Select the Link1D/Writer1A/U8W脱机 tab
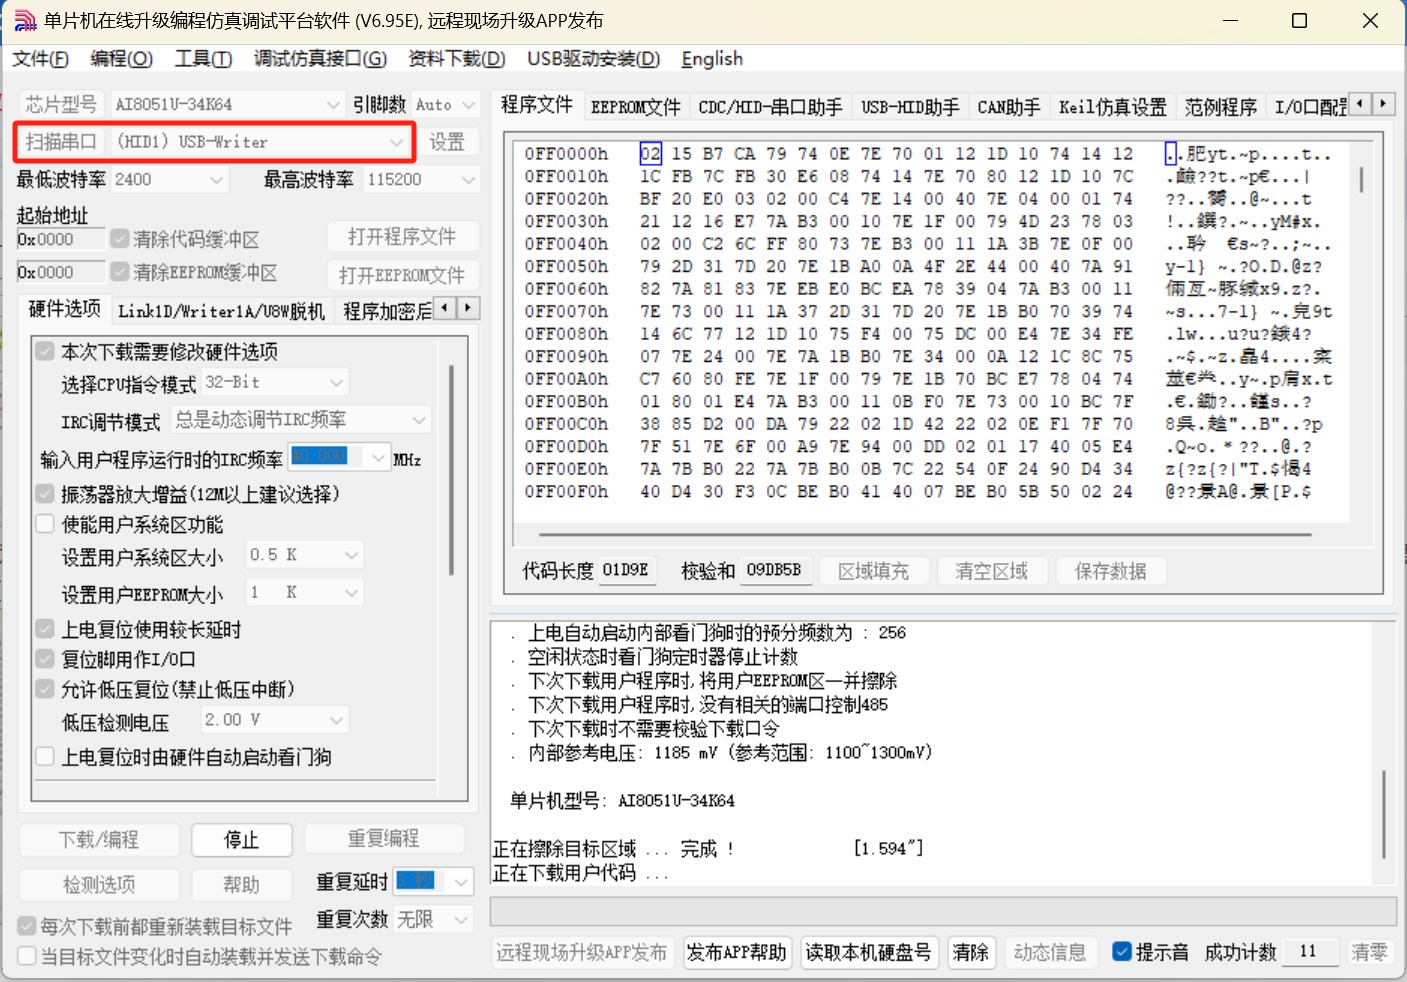The image size is (1407, 982). coord(222,311)
